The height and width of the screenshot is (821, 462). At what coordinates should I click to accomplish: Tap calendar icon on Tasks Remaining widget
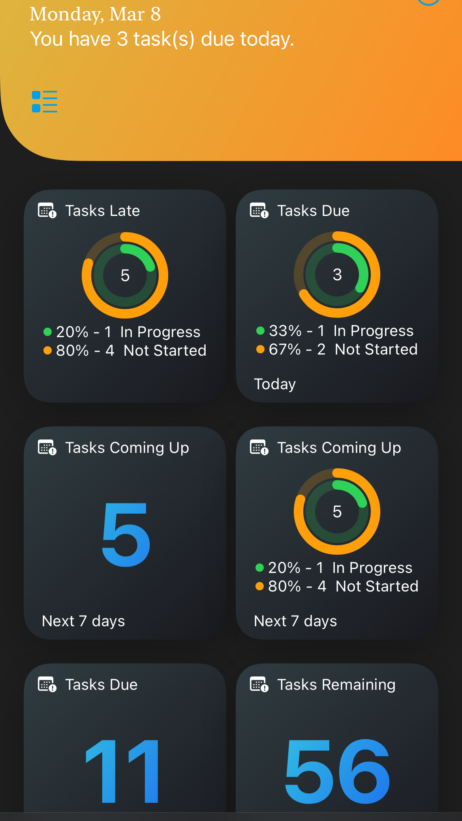coord(259,684)
